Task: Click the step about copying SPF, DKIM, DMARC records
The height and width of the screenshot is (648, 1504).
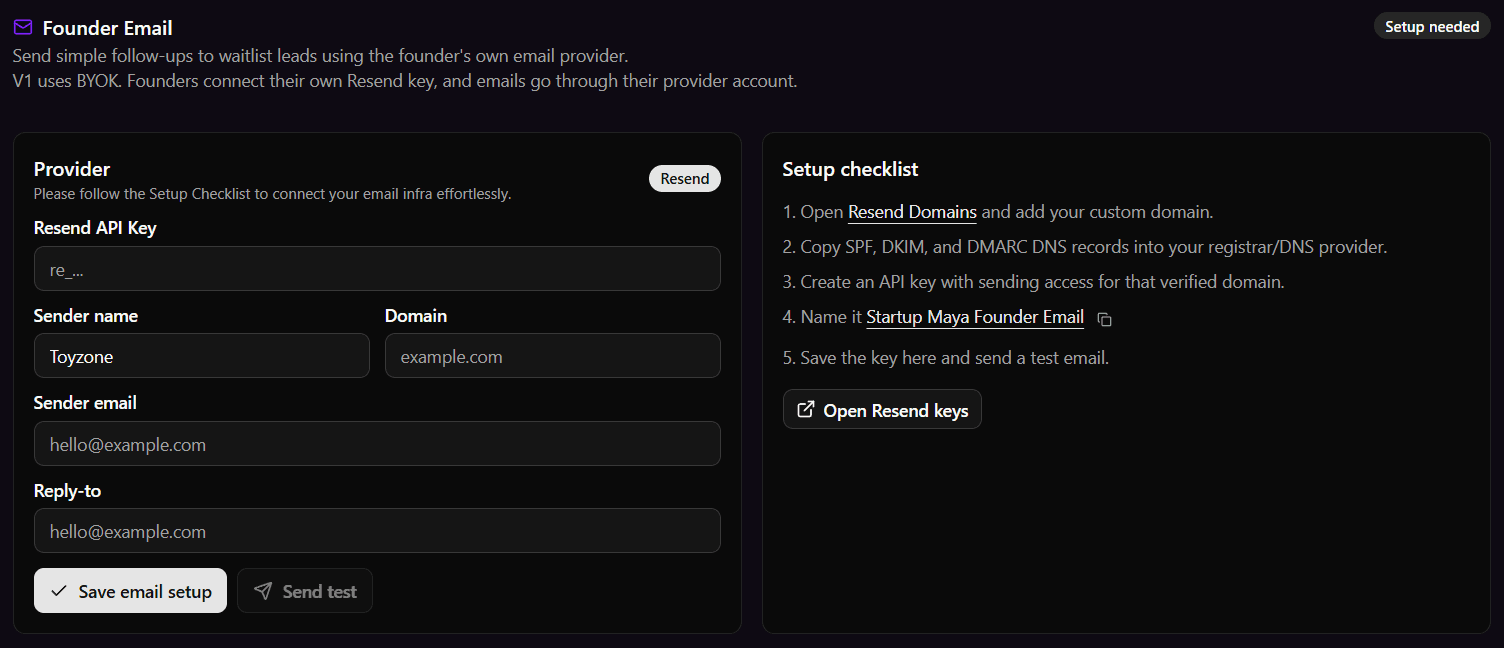Action: 1085,247
